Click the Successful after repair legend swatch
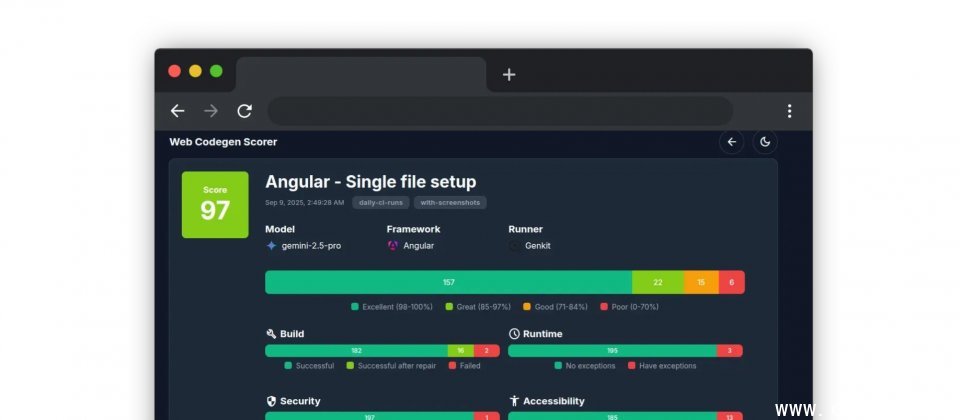 (350, 366)
